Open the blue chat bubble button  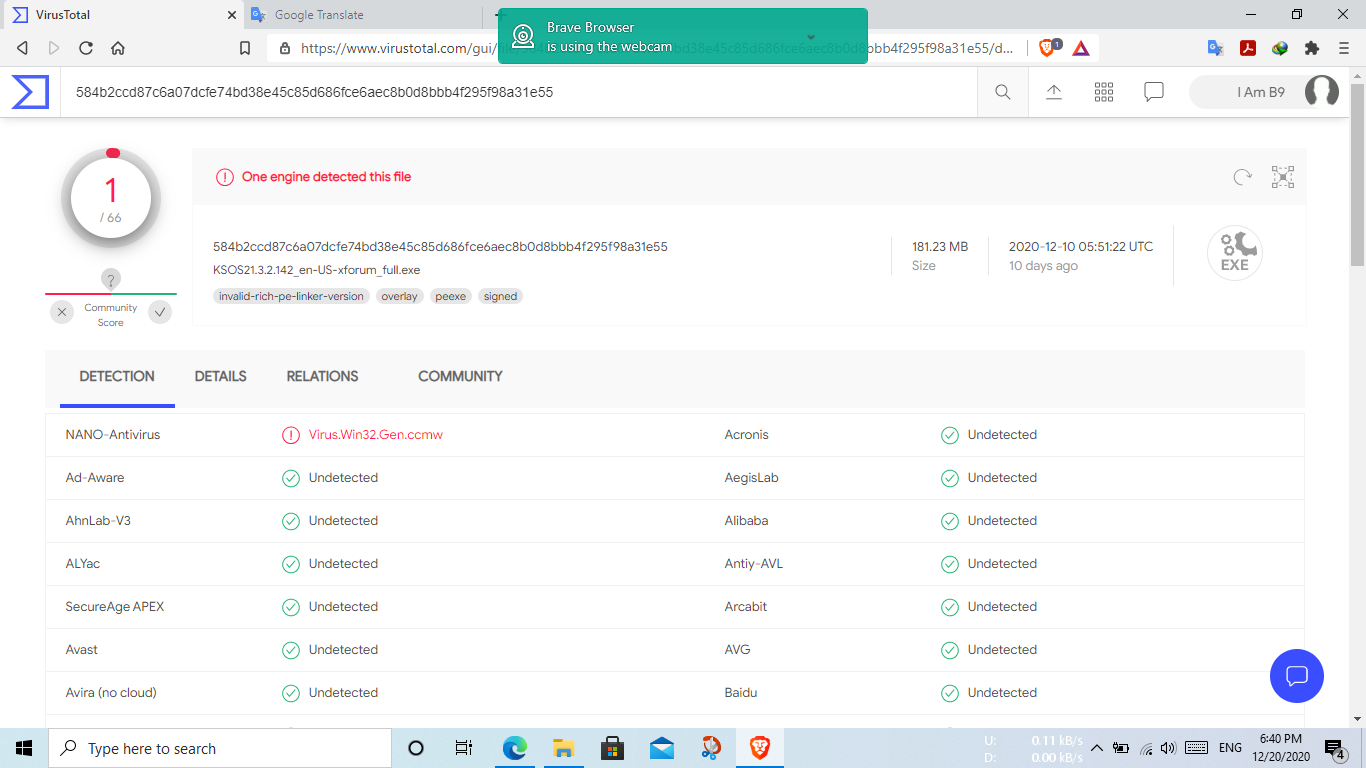click(1297, 676)
